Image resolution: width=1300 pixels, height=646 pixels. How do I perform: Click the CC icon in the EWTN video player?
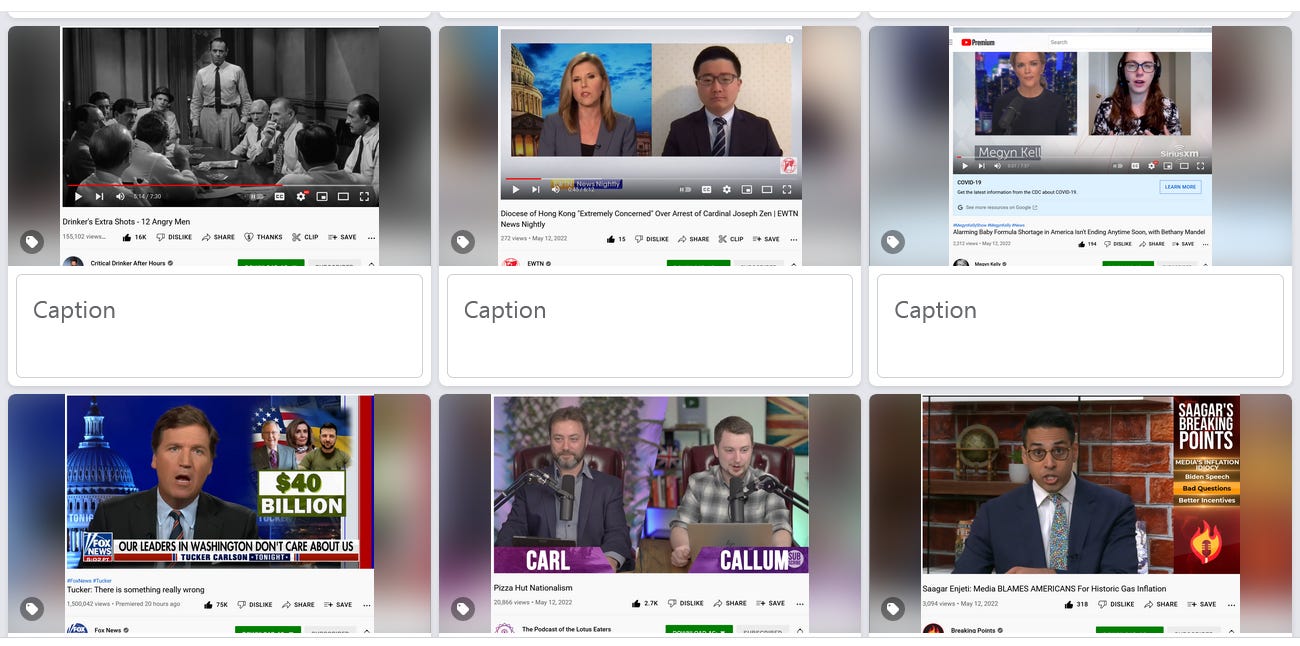coord(706,189)
